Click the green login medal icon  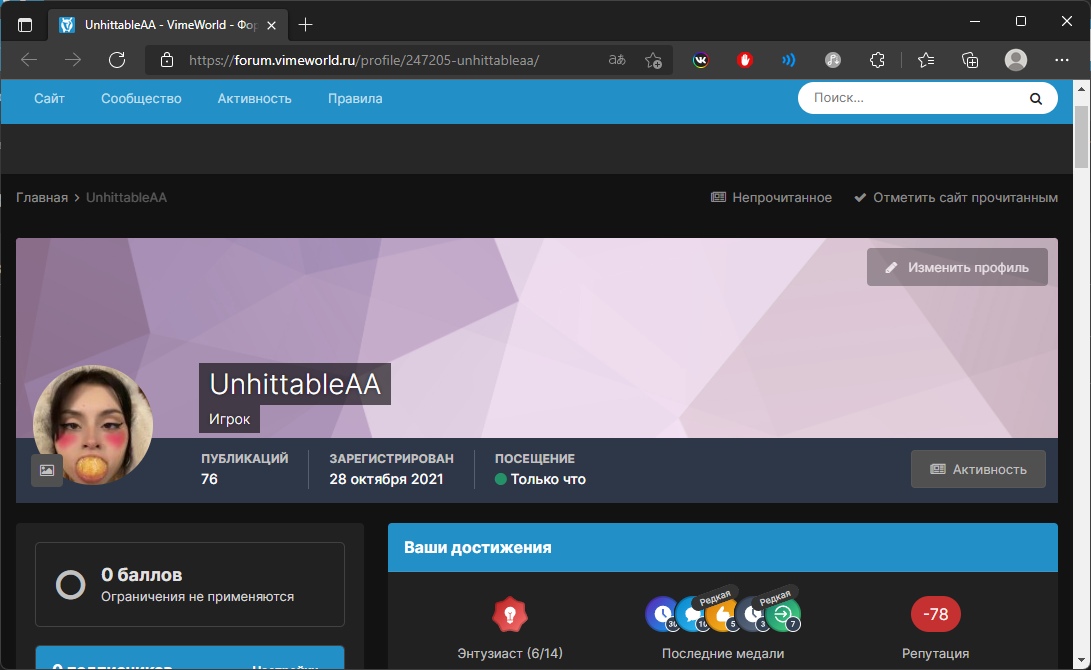[x=783, y=614]
